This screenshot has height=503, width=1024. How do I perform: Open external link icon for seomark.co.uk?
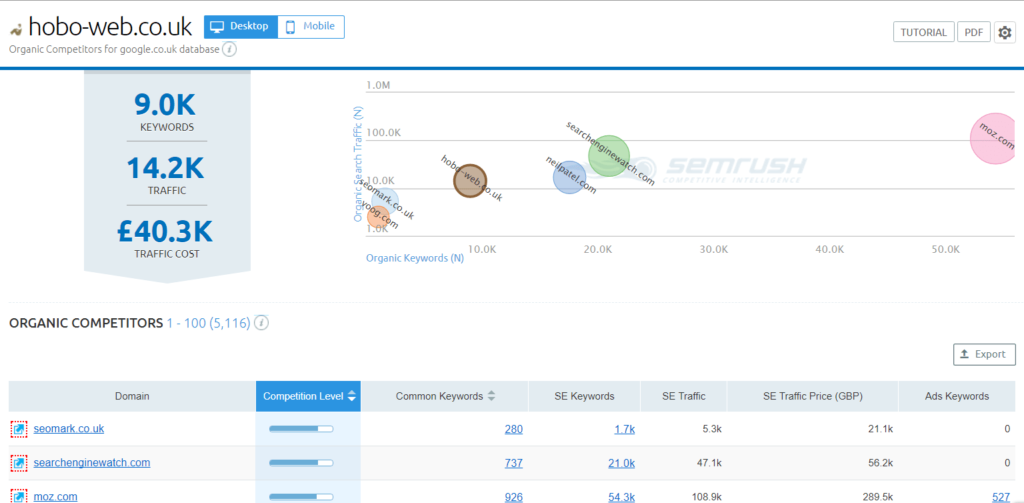pyautogui.click(x=19, y=429)
